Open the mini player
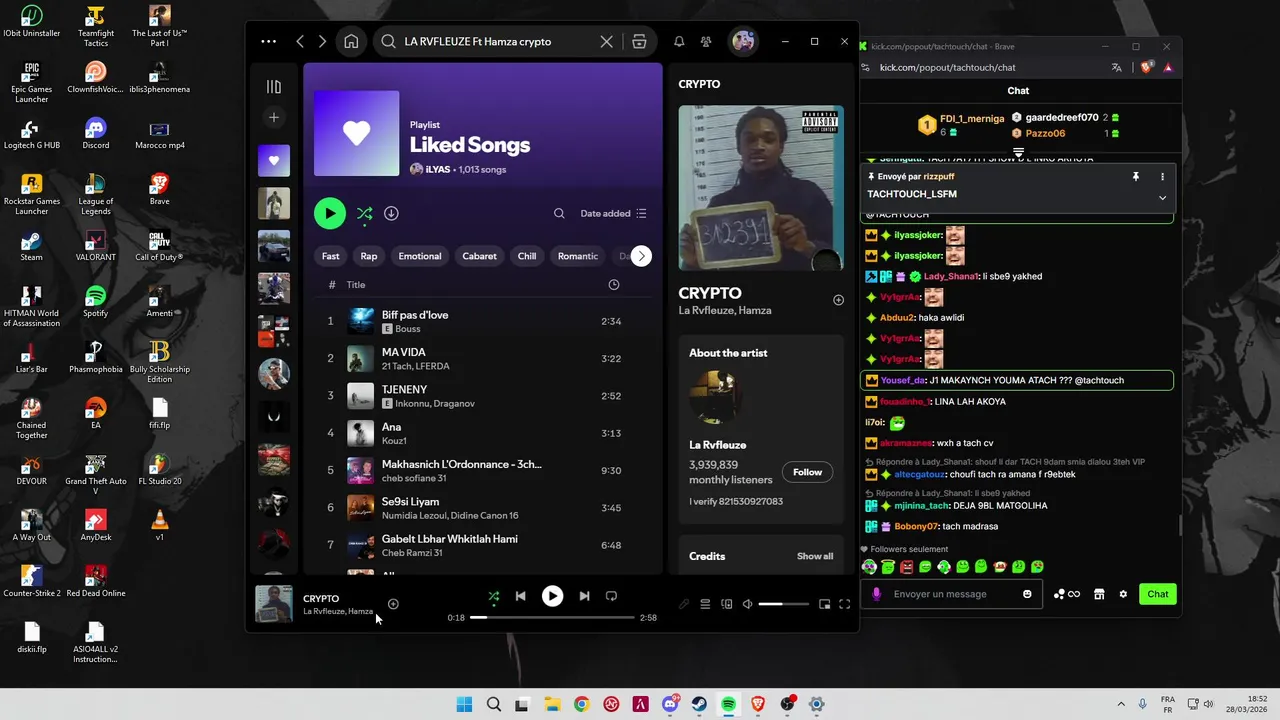This screenshot has width=1280, height=720. pyautogui.click(x=824, y=604)
